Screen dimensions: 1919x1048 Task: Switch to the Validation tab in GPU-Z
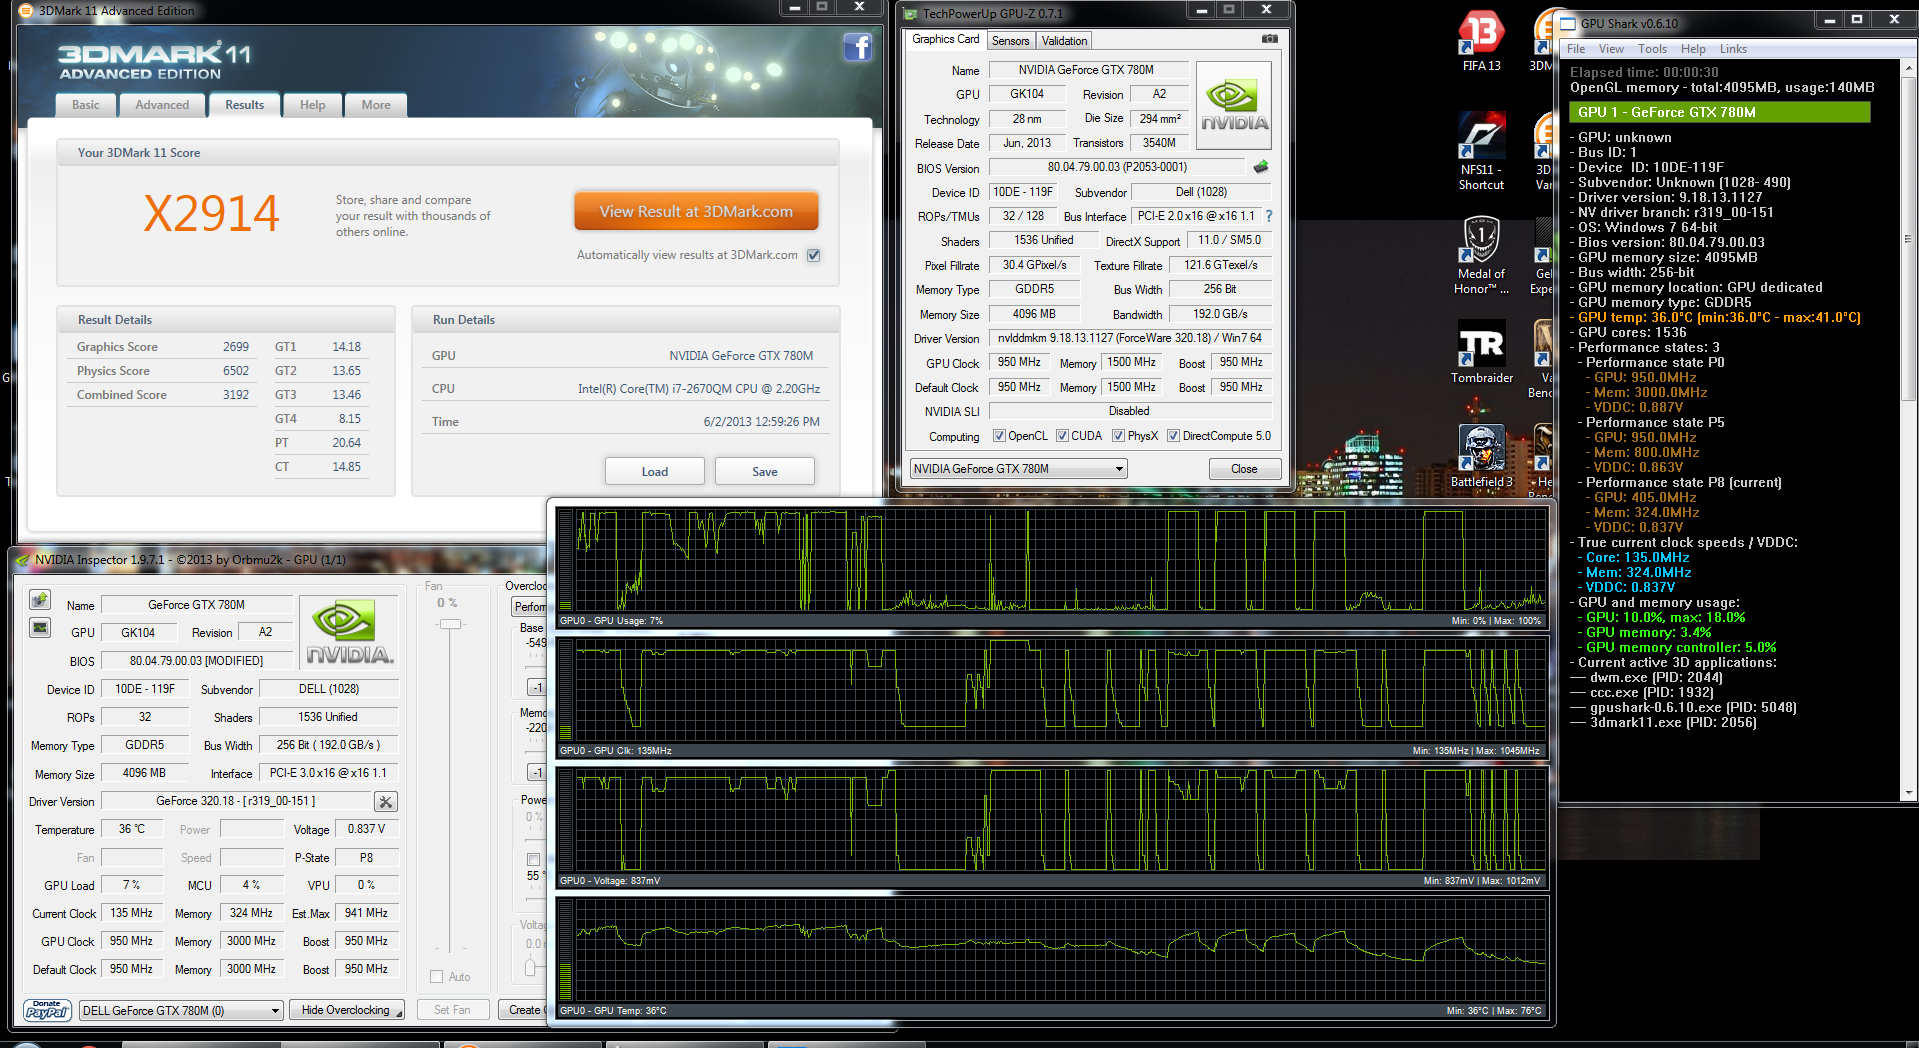coord(1064,41)
